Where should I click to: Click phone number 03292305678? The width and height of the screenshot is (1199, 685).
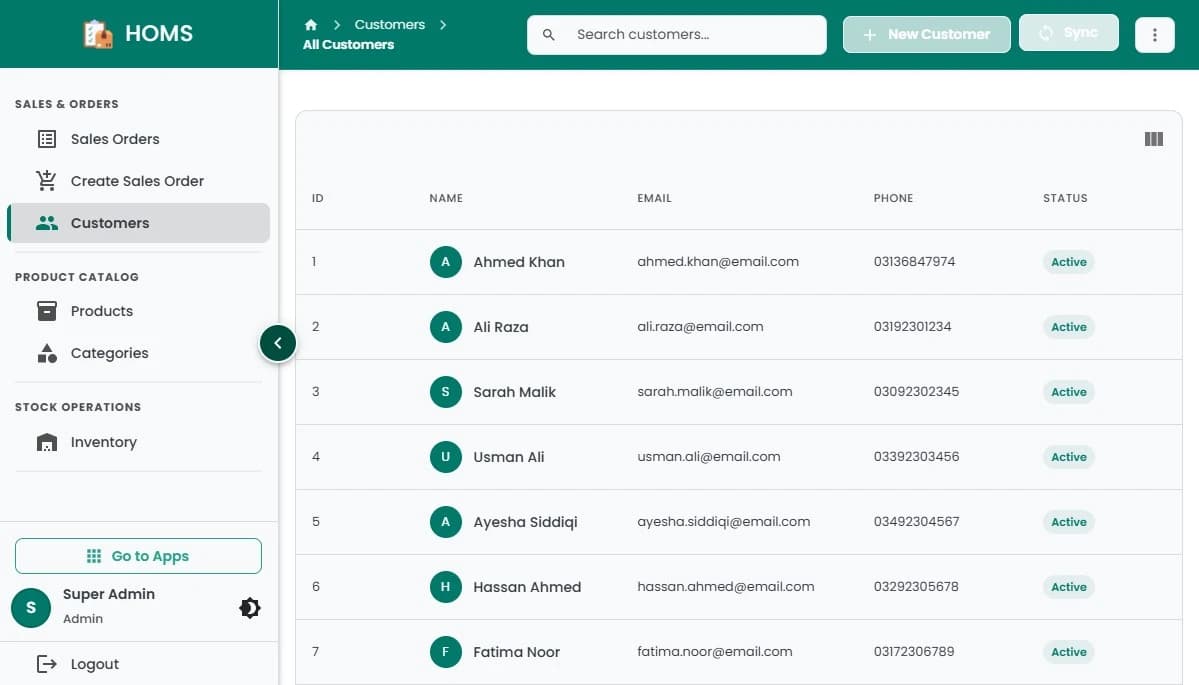[x=916, y=586]
